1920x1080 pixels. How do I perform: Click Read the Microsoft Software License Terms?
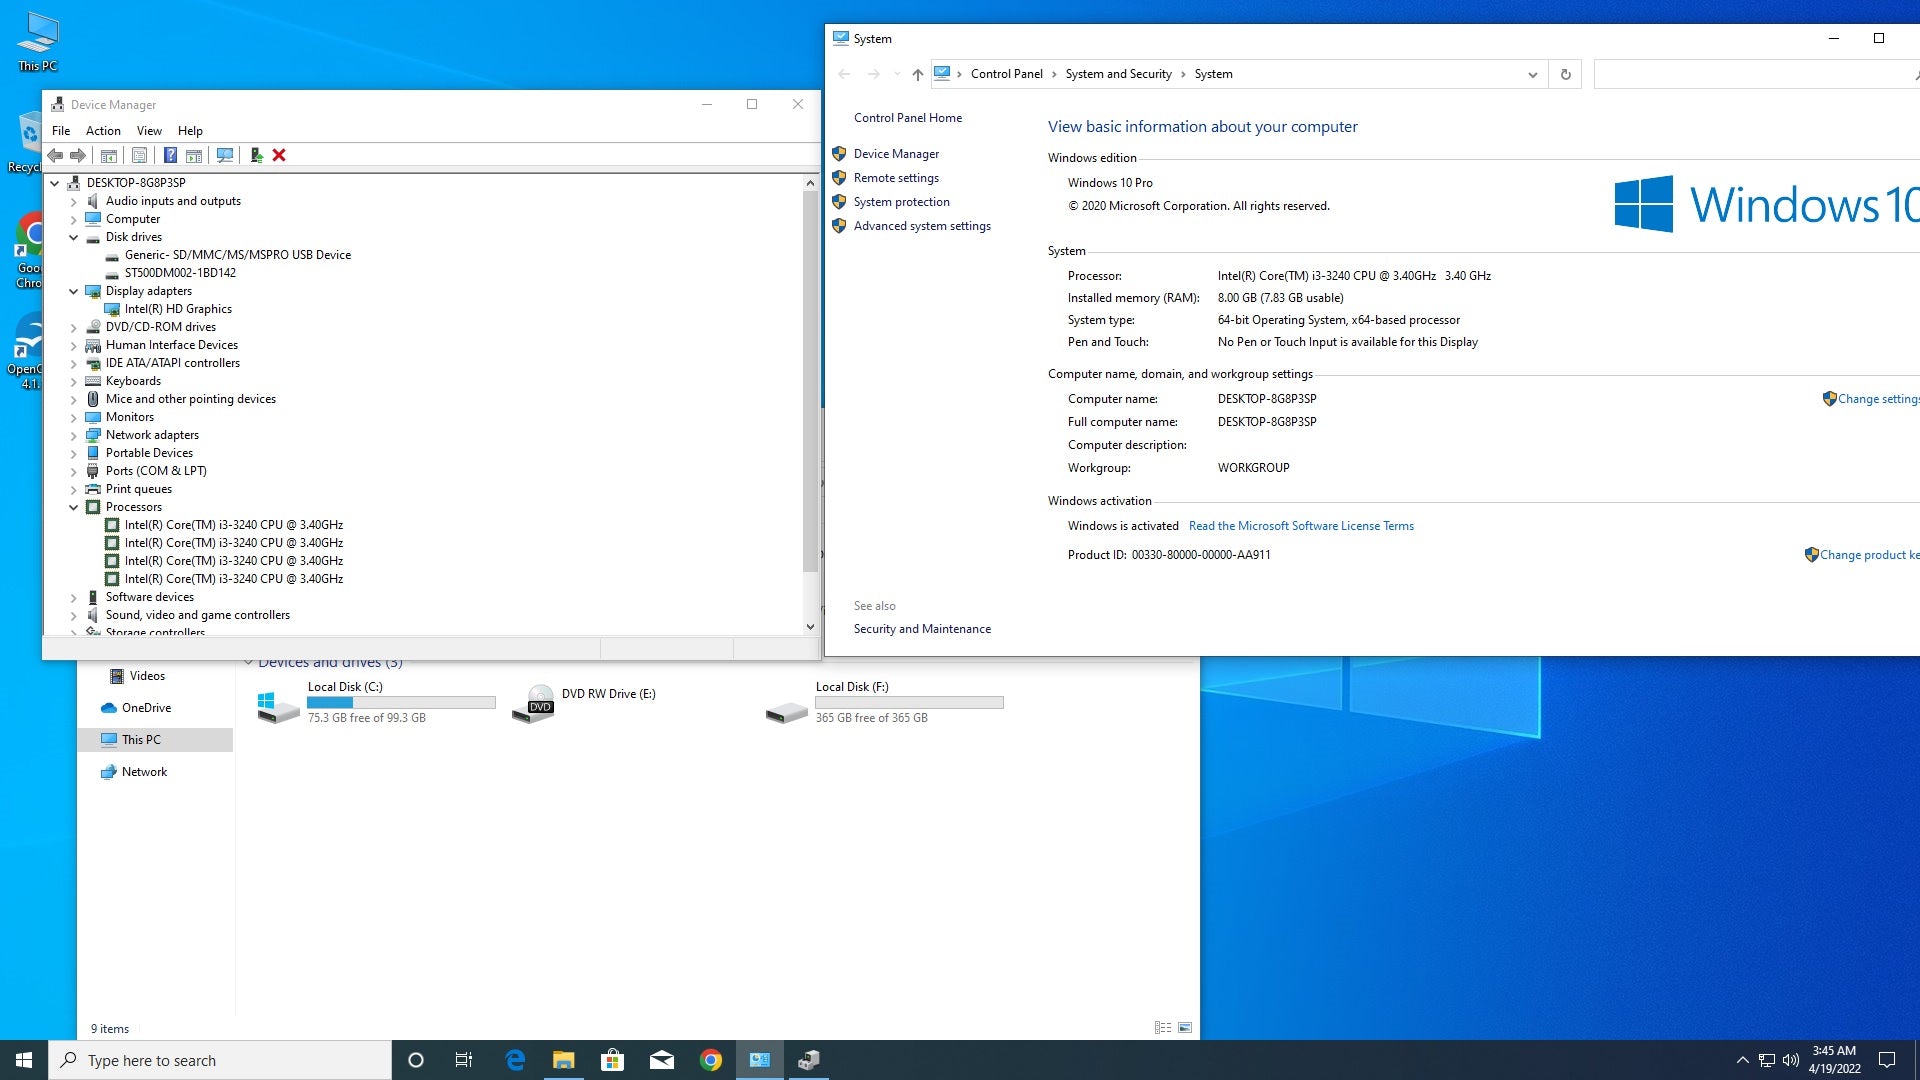[x=1301, y=525]
